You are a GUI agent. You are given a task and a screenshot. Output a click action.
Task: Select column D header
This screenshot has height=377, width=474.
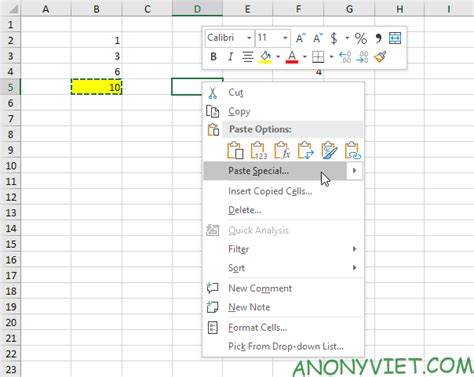coord(197,9)
